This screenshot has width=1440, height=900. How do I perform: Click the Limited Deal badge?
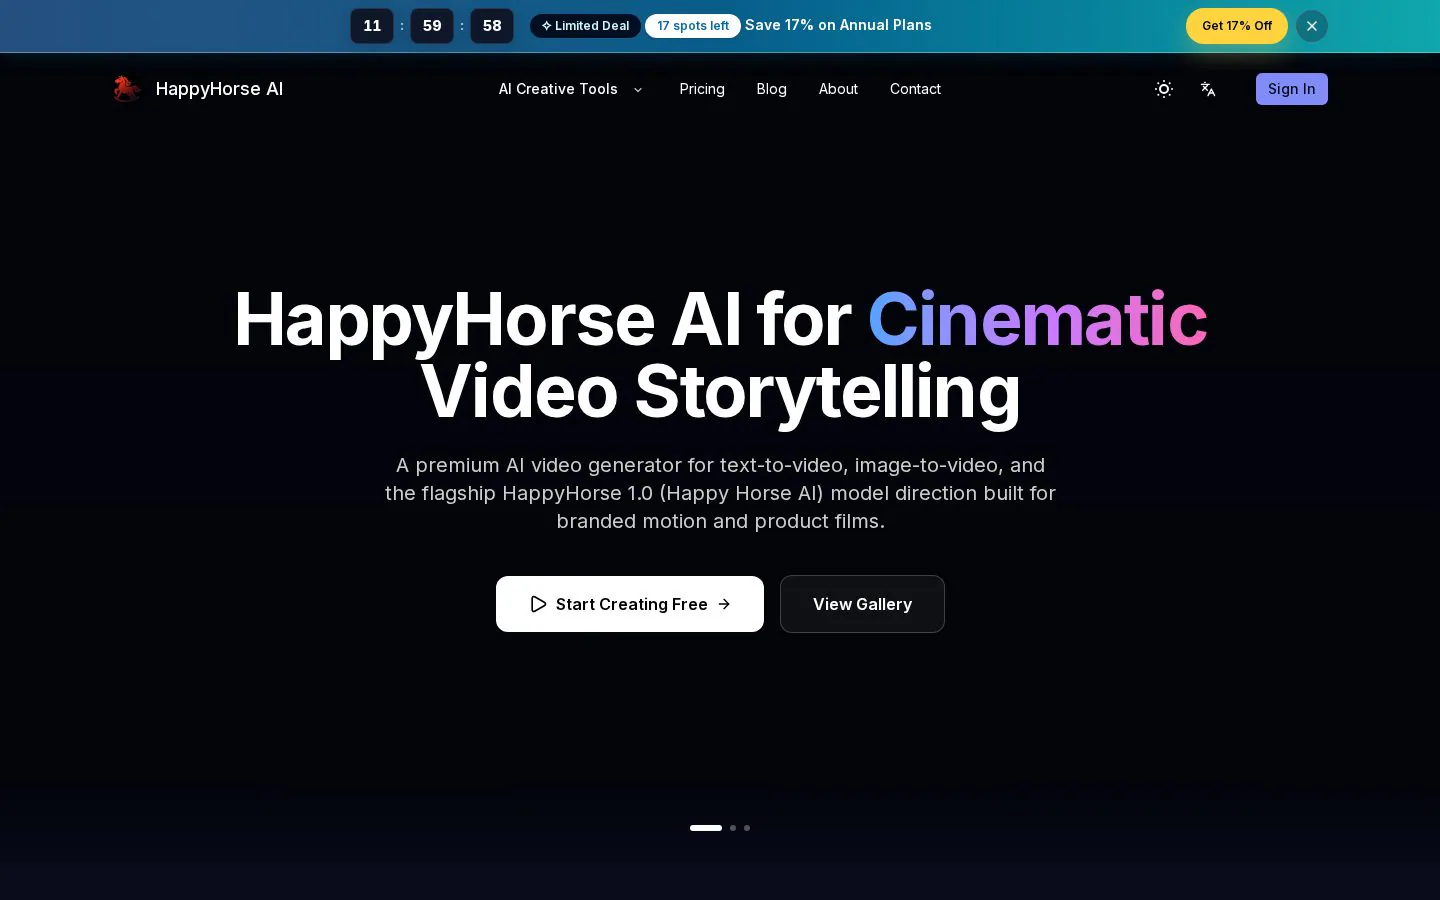point(585,26)
